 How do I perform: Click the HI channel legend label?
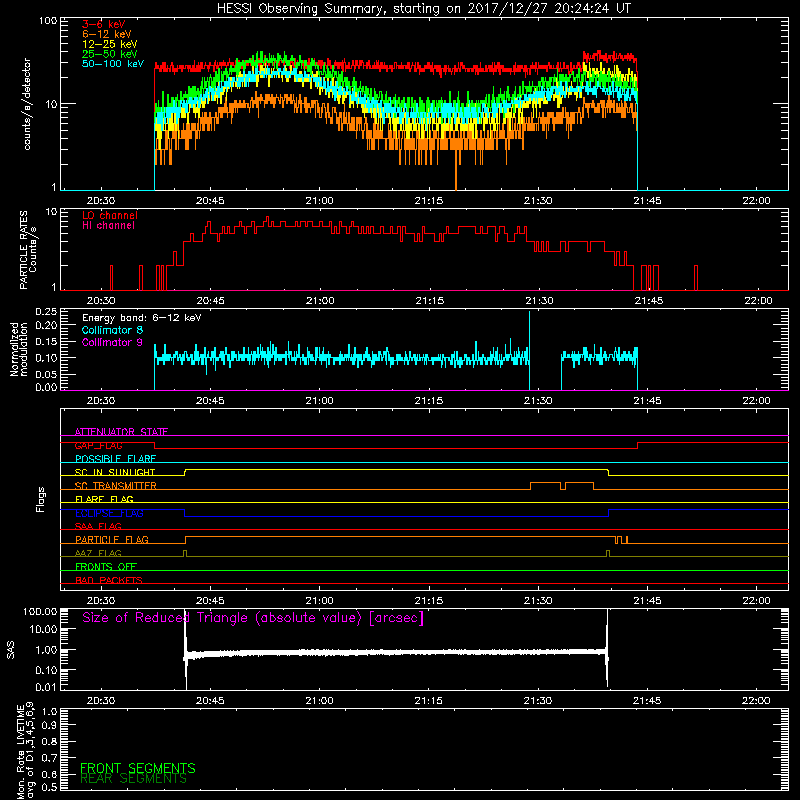(x=108, y=226)
